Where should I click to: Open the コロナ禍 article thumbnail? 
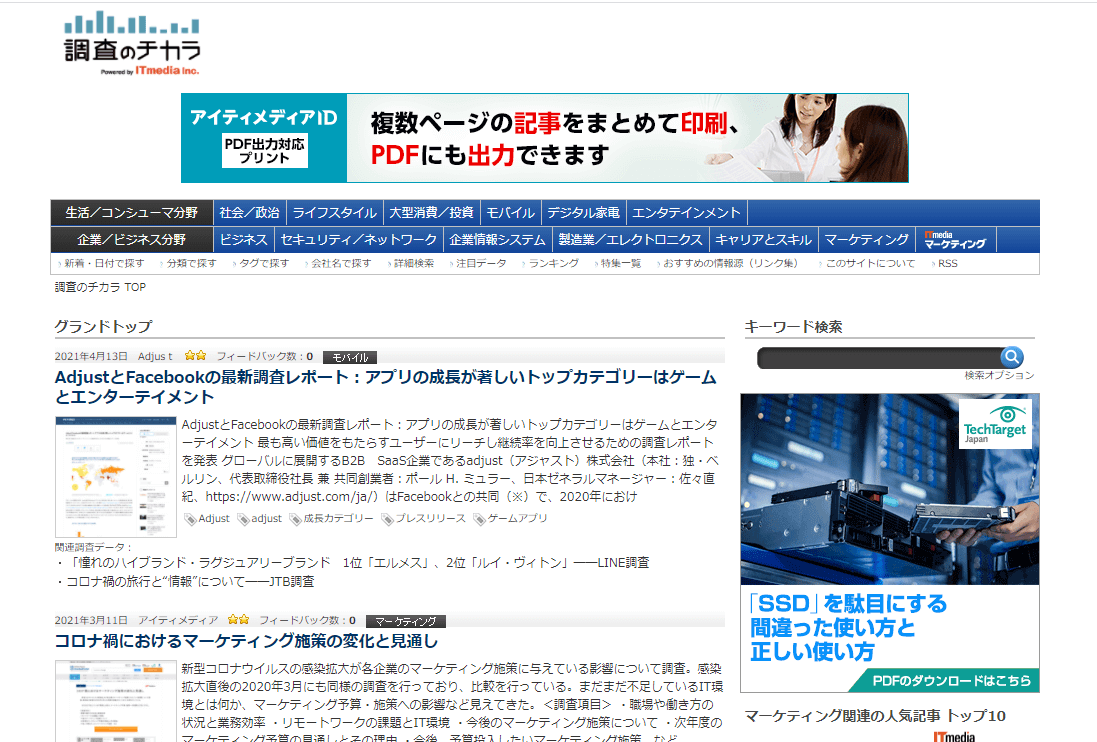tap(116, 701)
